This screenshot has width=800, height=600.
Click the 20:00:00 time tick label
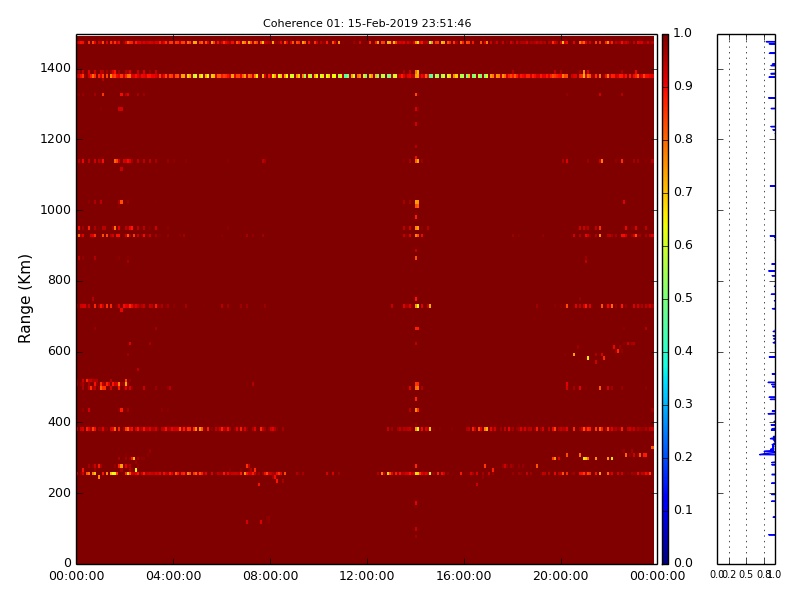click(x=561, y=576)
